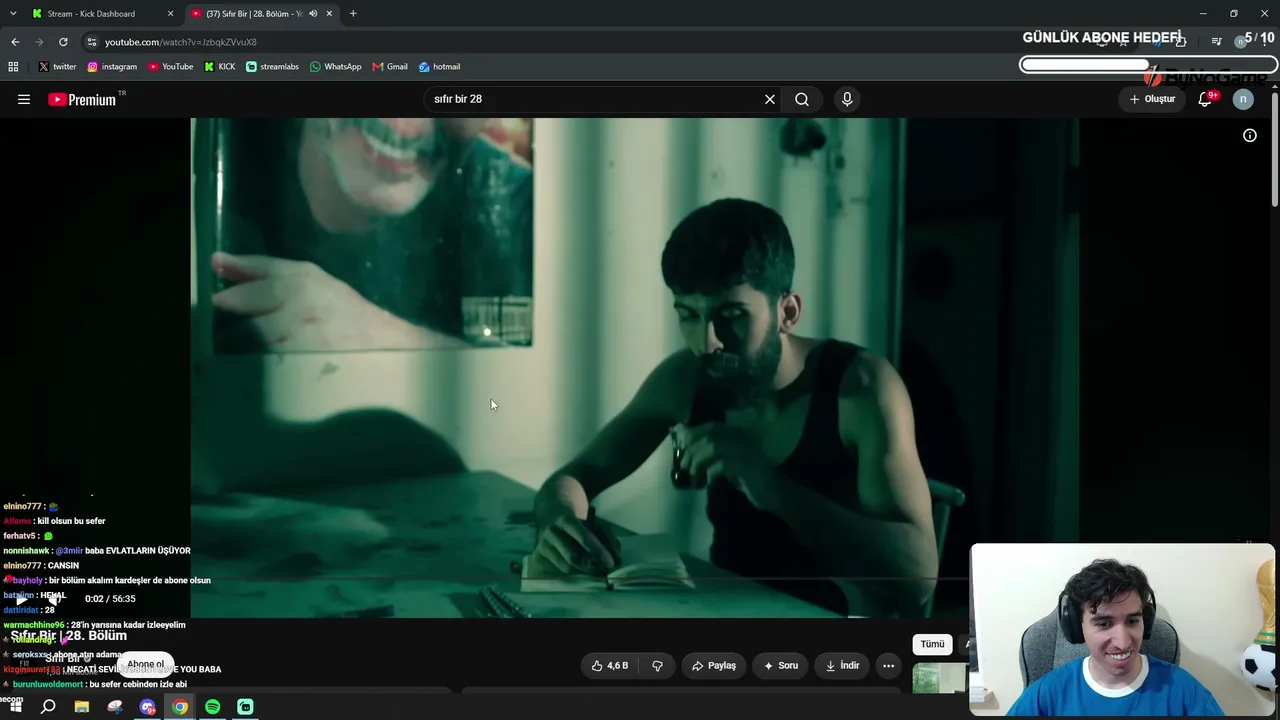
Task: Close the Sıfır Bir YouTube tab
Action: pyautogui.click(x=329, y=14)
